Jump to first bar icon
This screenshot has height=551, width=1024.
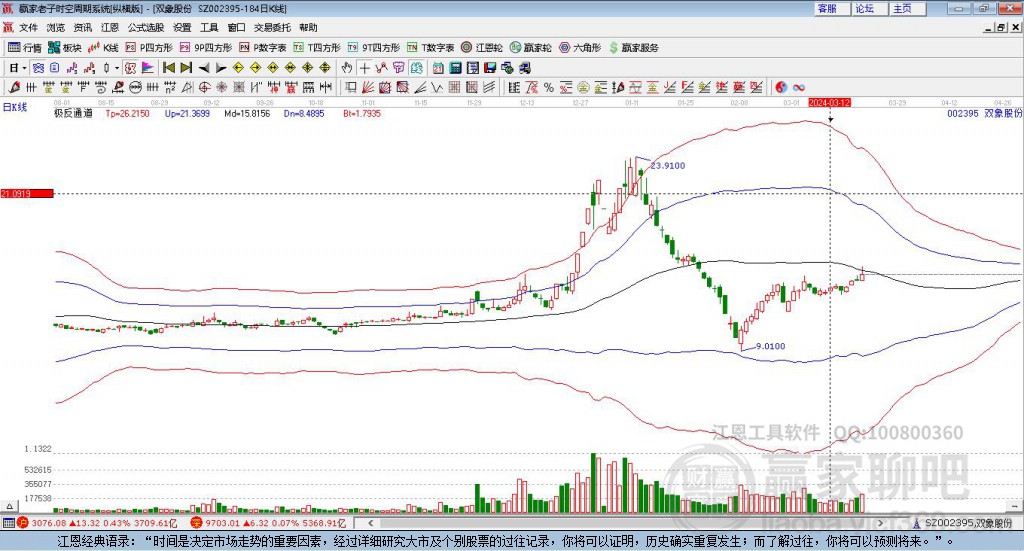tap(168, 68)
